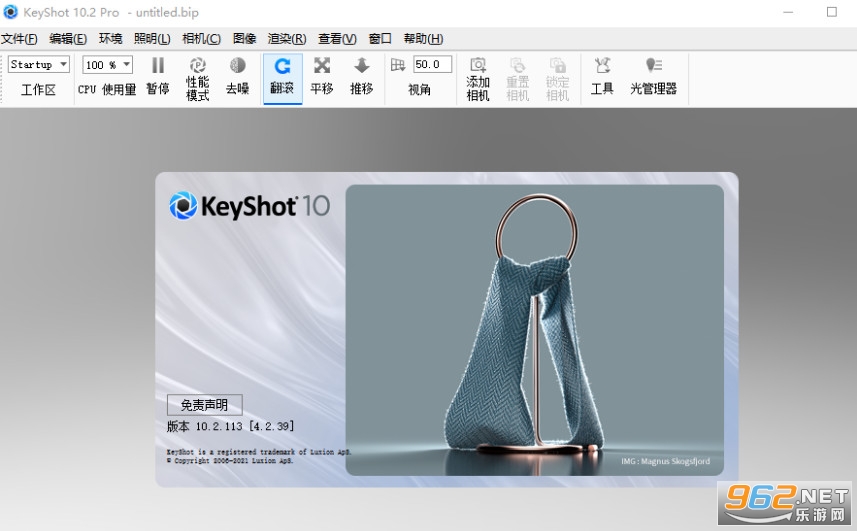Click the scarf render splash image
This screenshot has width=857, height=531.
[x=535, y=329]
